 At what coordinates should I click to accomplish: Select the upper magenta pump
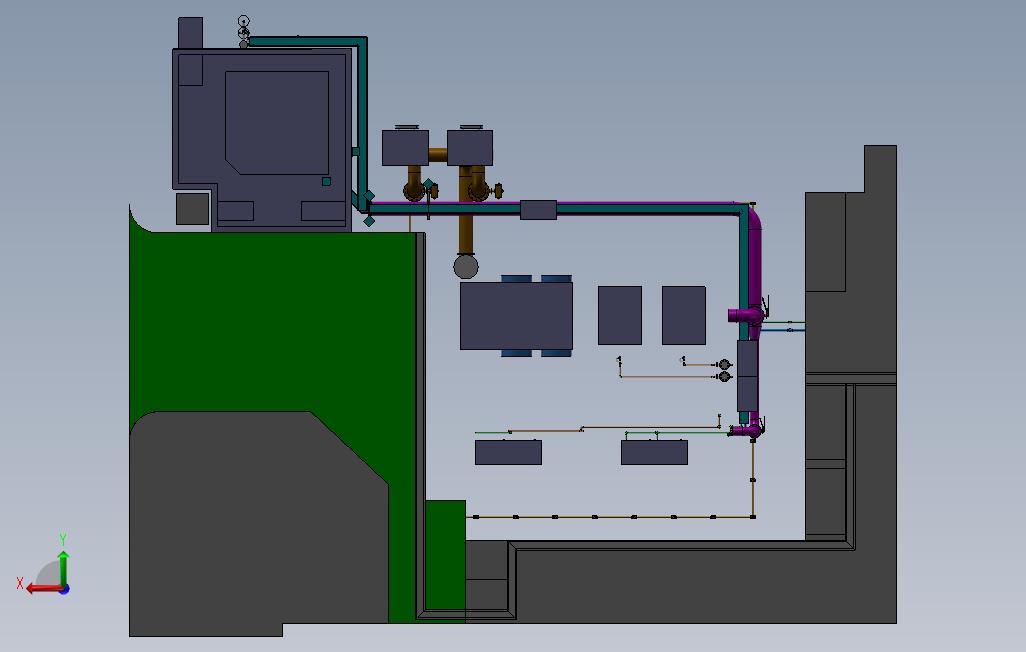[746, 316]
